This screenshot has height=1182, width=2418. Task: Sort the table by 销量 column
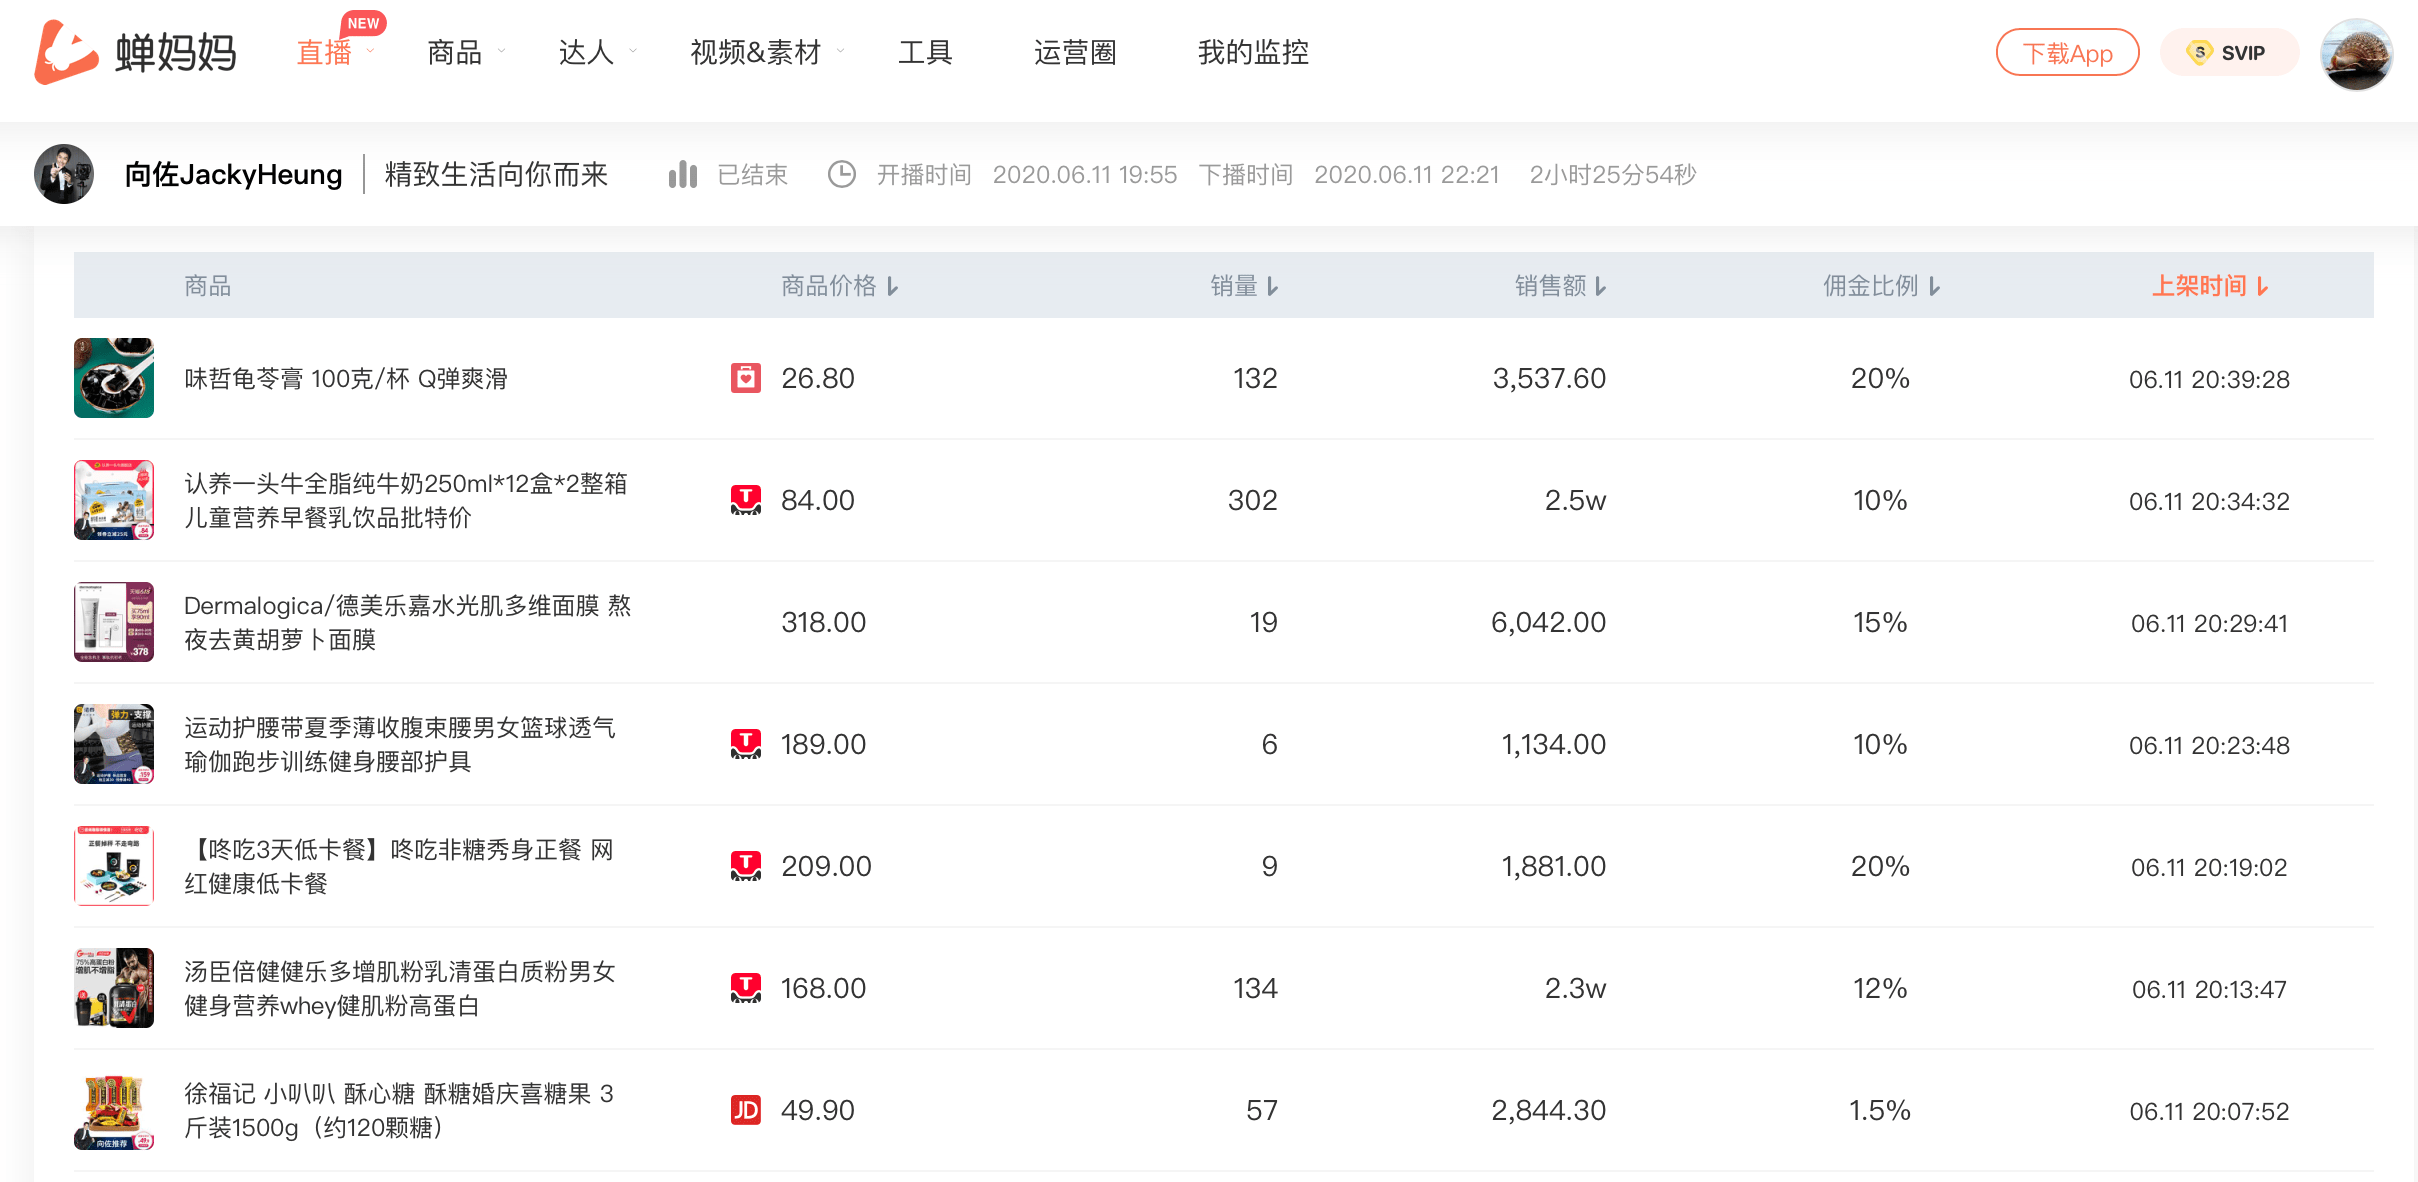coord(1244,286)
